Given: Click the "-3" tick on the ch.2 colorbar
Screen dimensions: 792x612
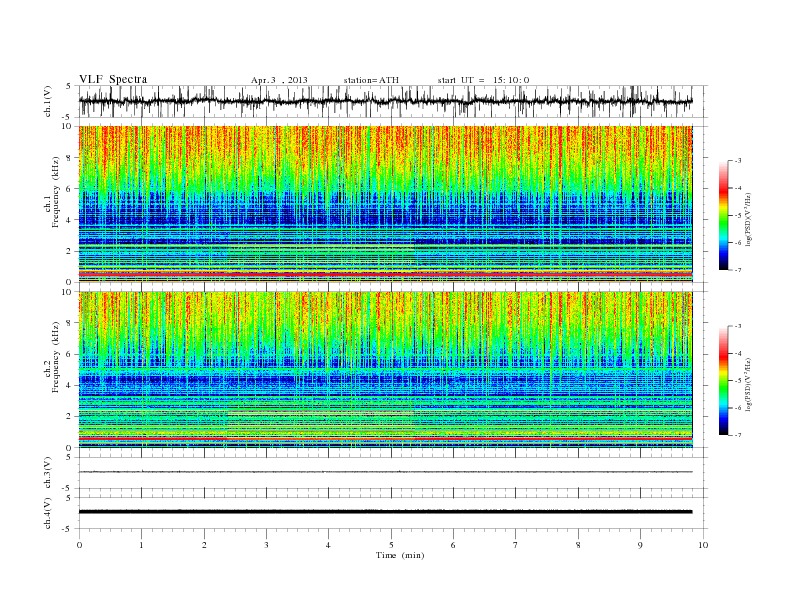Looking at the screenshot, I should point(737,326).
